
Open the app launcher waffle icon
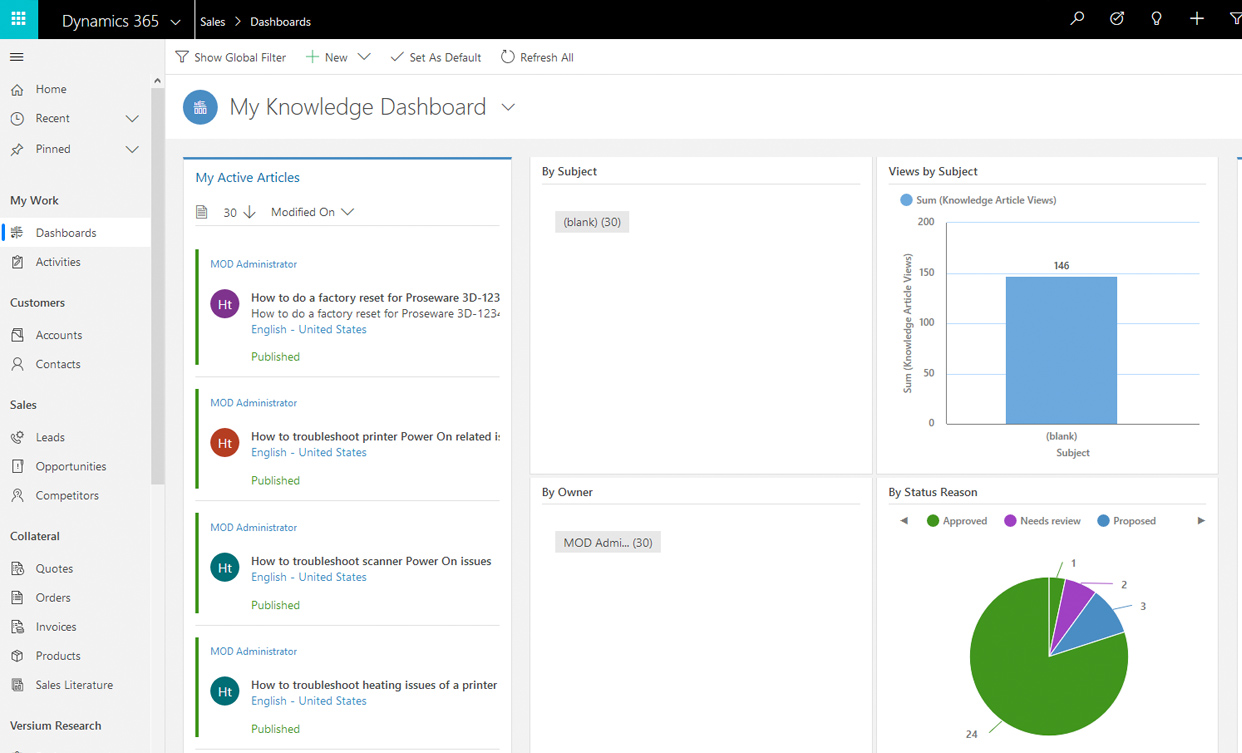coord(18,19)
